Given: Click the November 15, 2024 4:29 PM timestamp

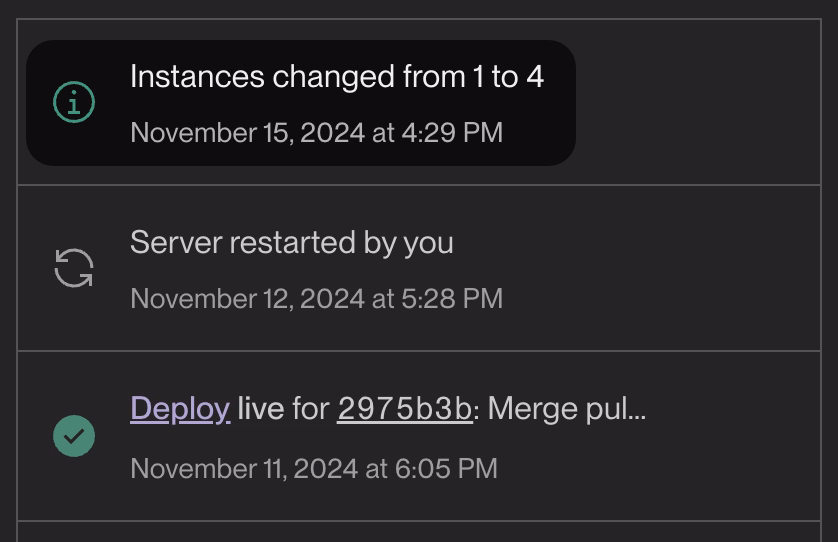Looking at the screenshot, I should click(x=316, y=133).
